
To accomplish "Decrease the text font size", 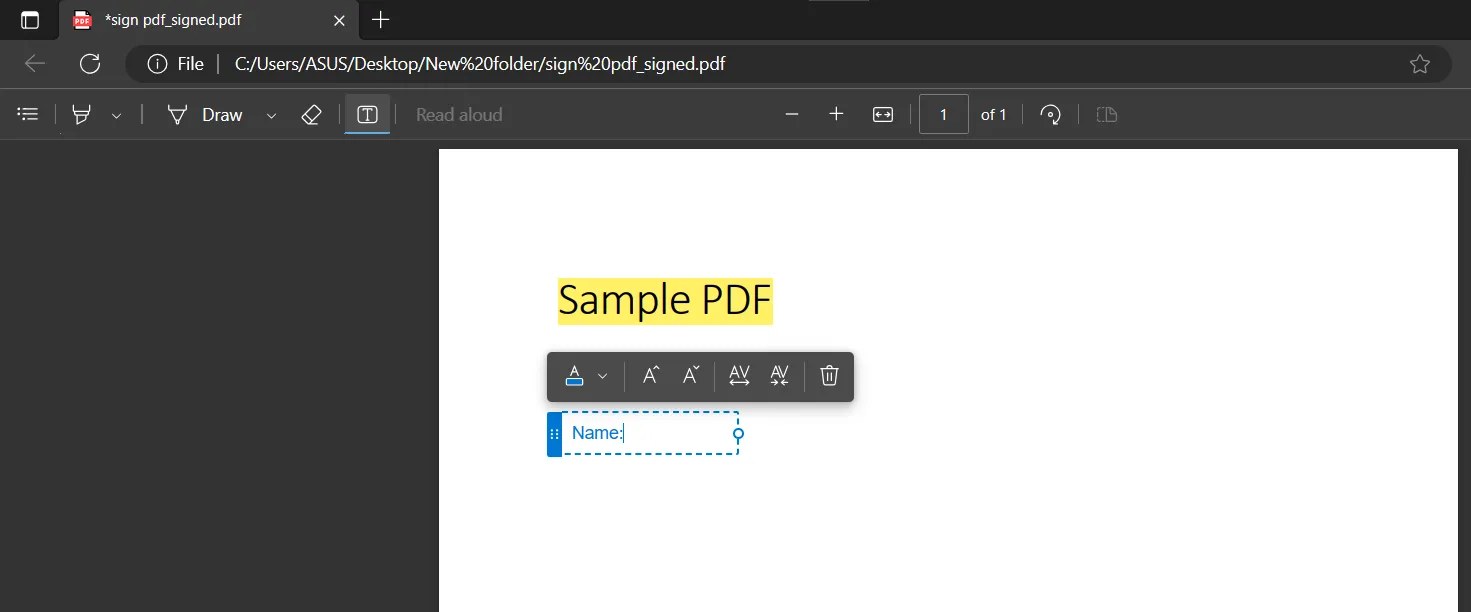I will [x=690, y=376].
